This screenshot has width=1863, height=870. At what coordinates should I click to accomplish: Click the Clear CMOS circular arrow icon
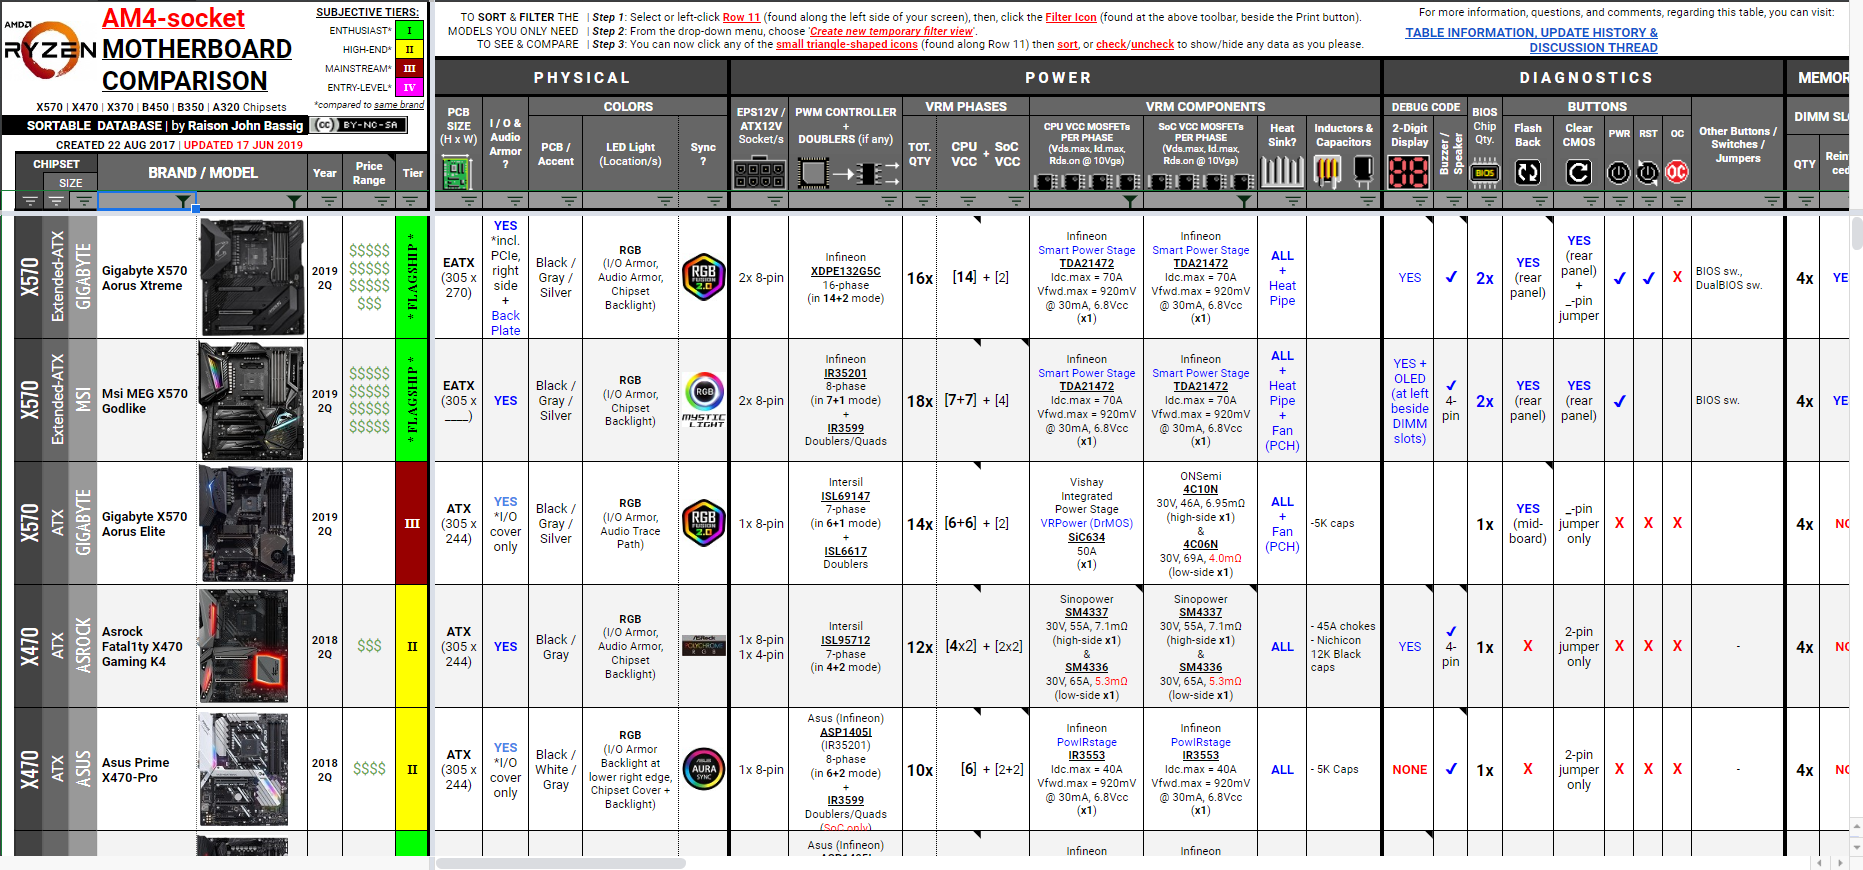(1578, 173)
